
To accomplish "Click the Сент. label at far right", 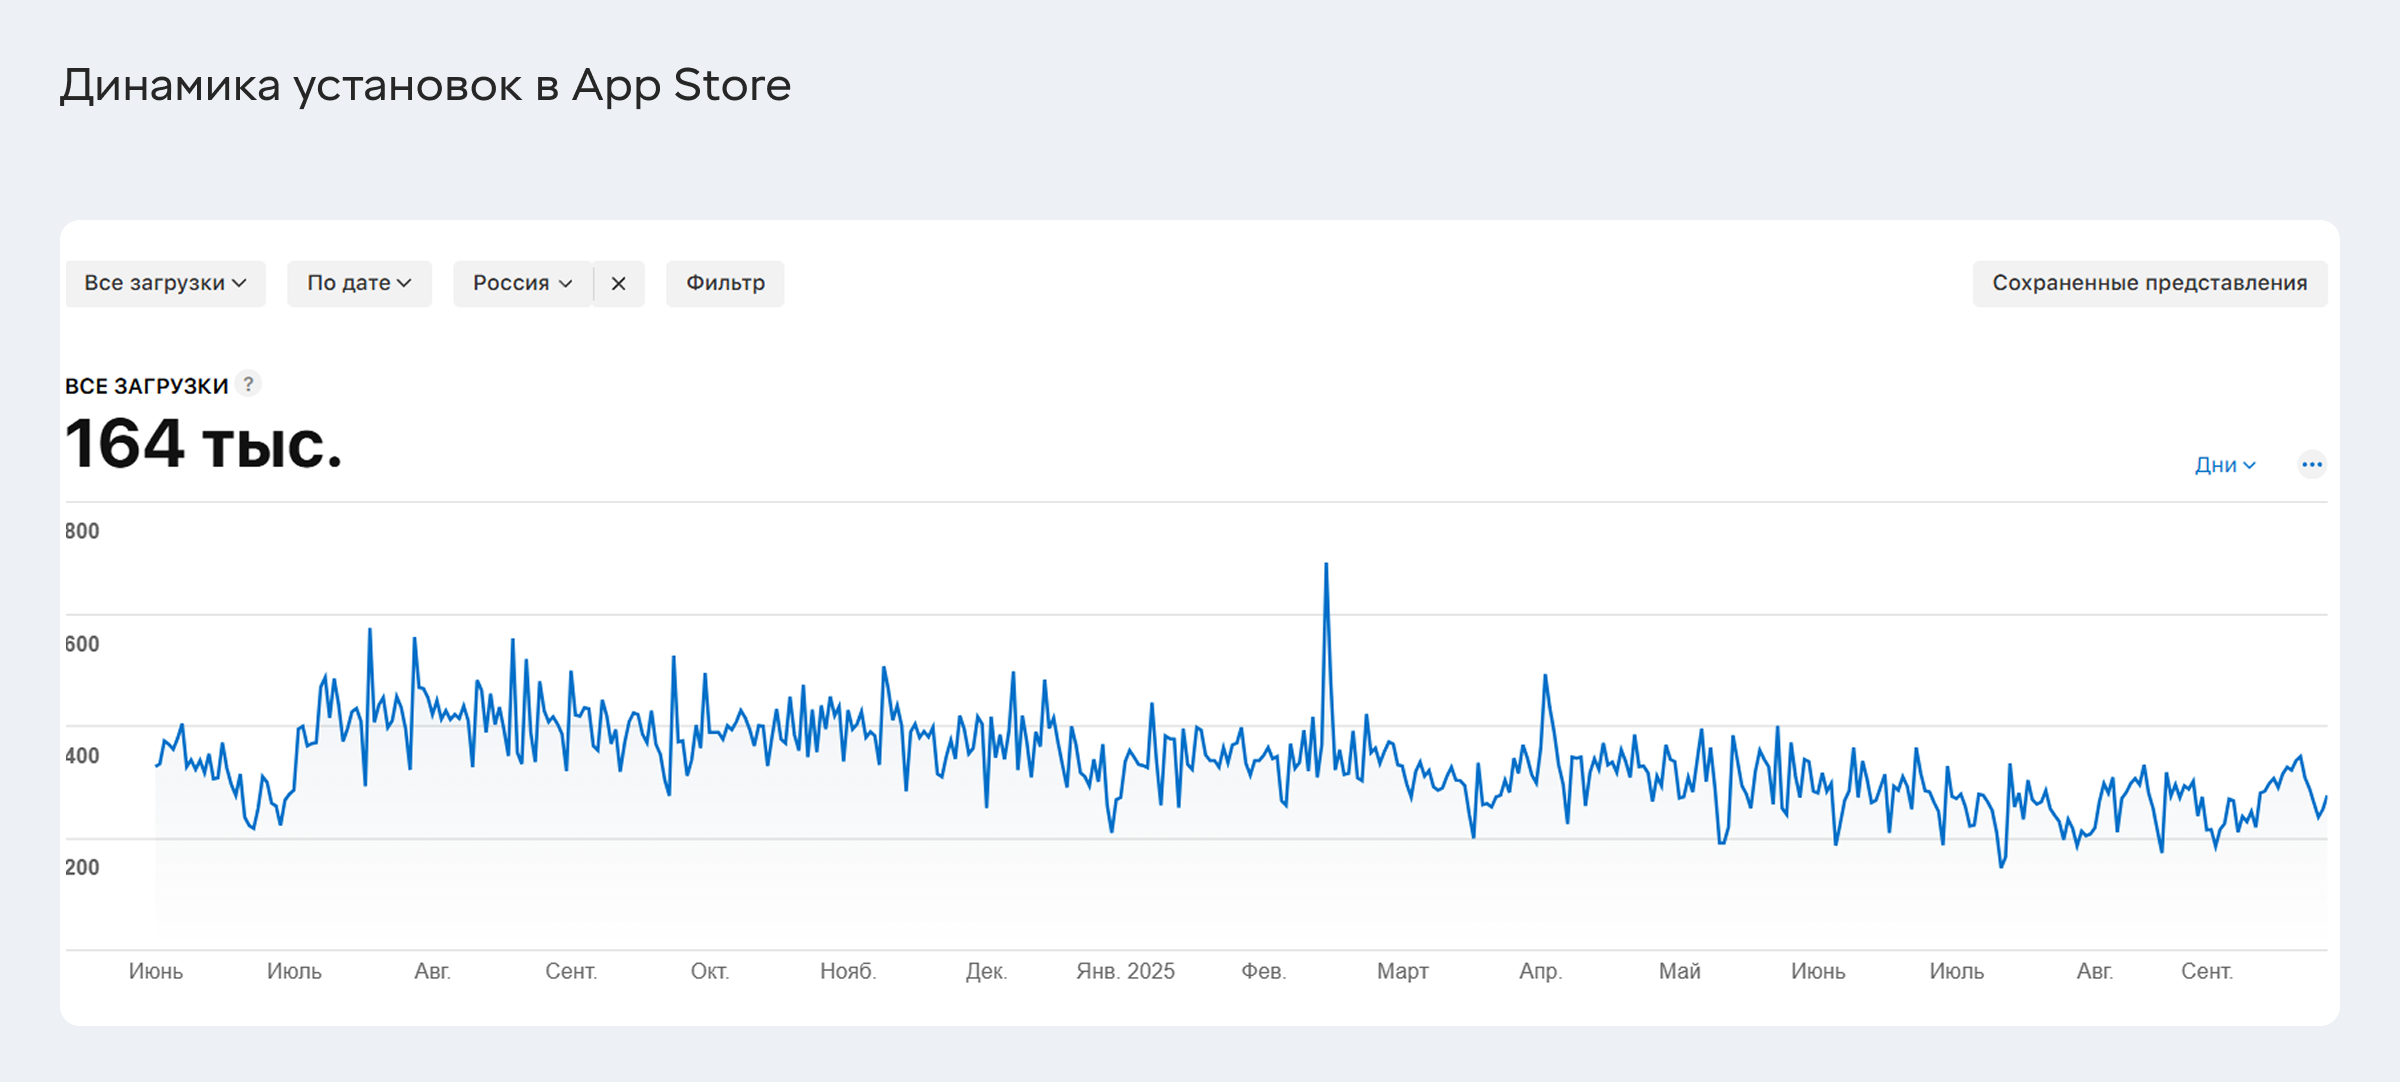I will tap(2206, 971).
